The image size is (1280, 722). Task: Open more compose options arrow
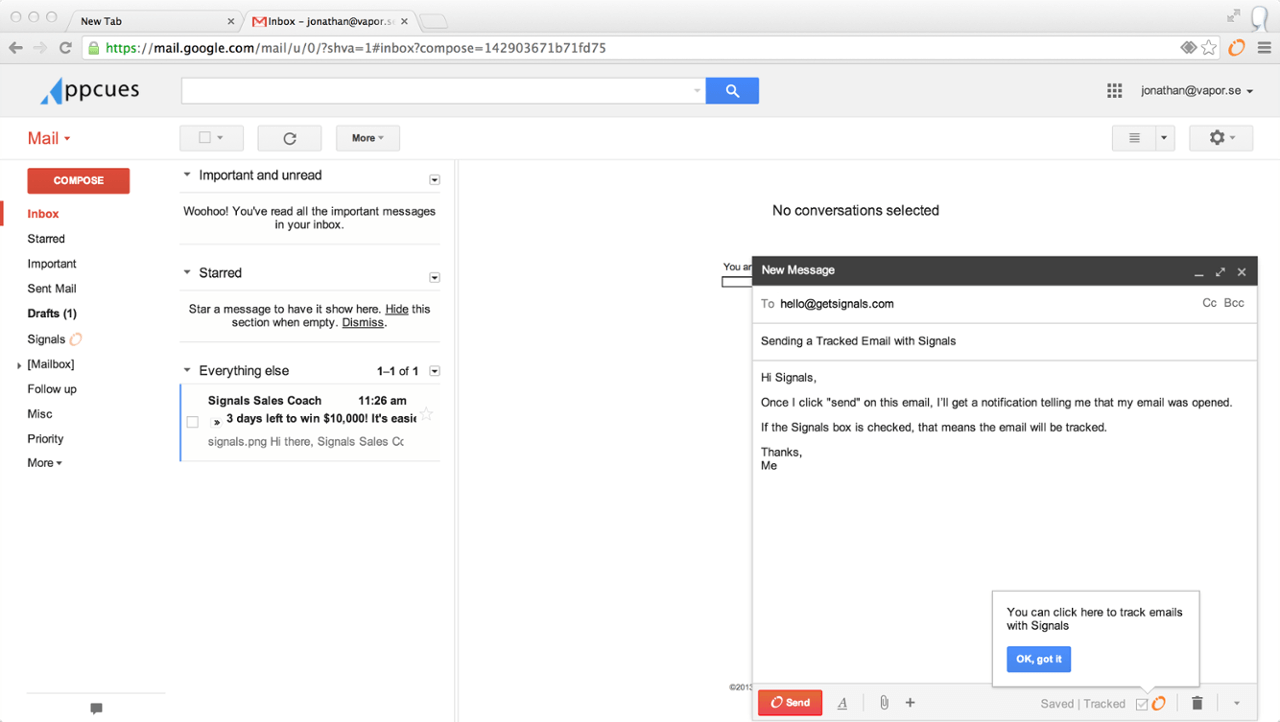click(x=1236, y=703)
